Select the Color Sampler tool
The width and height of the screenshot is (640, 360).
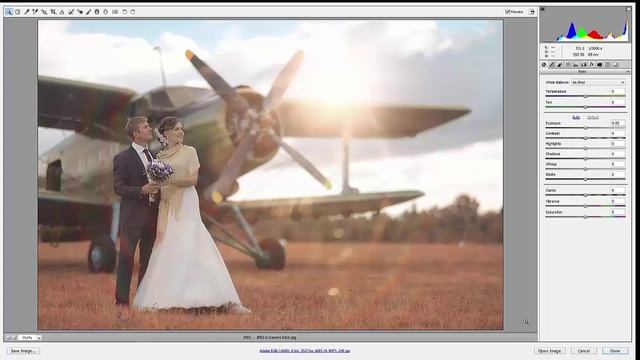(35, 12)
